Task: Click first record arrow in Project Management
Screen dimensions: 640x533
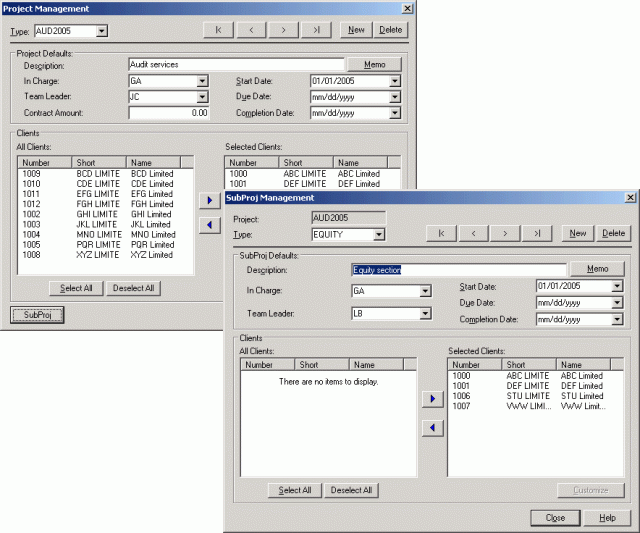Action: pyautogui.click(x=219, y=30)
